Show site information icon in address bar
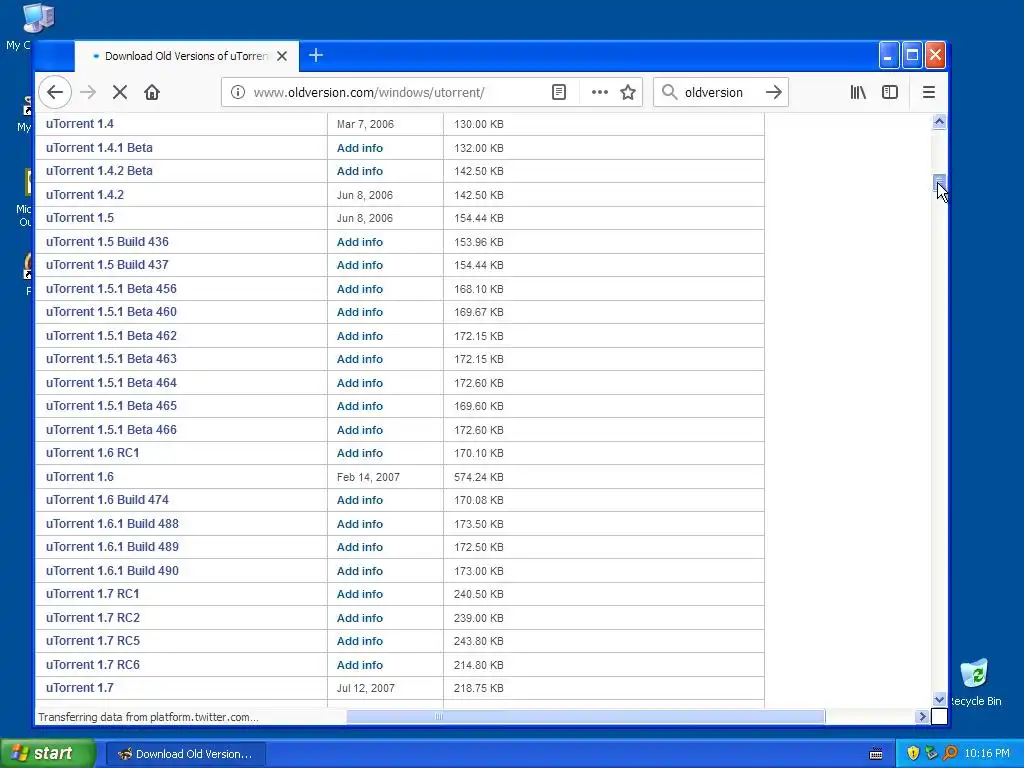 pos(238,92)
